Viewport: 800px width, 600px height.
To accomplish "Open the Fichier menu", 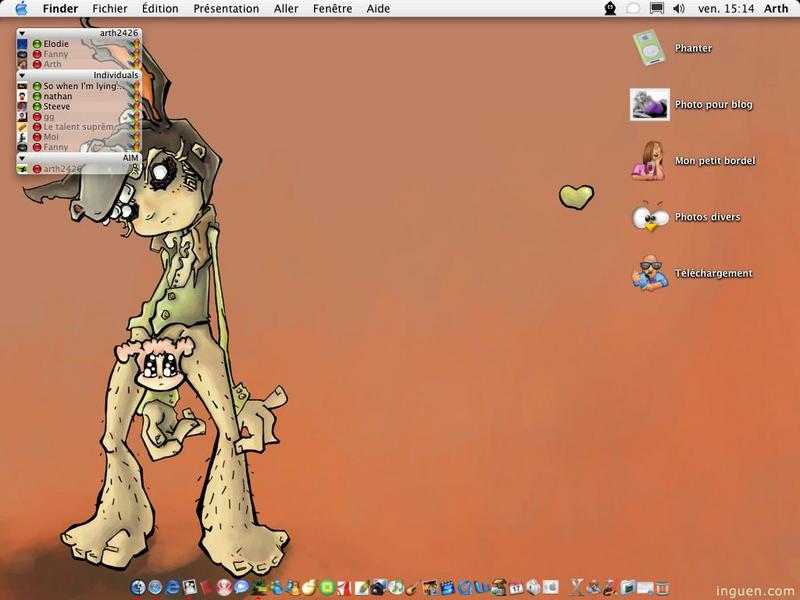I will coord(109,8).
